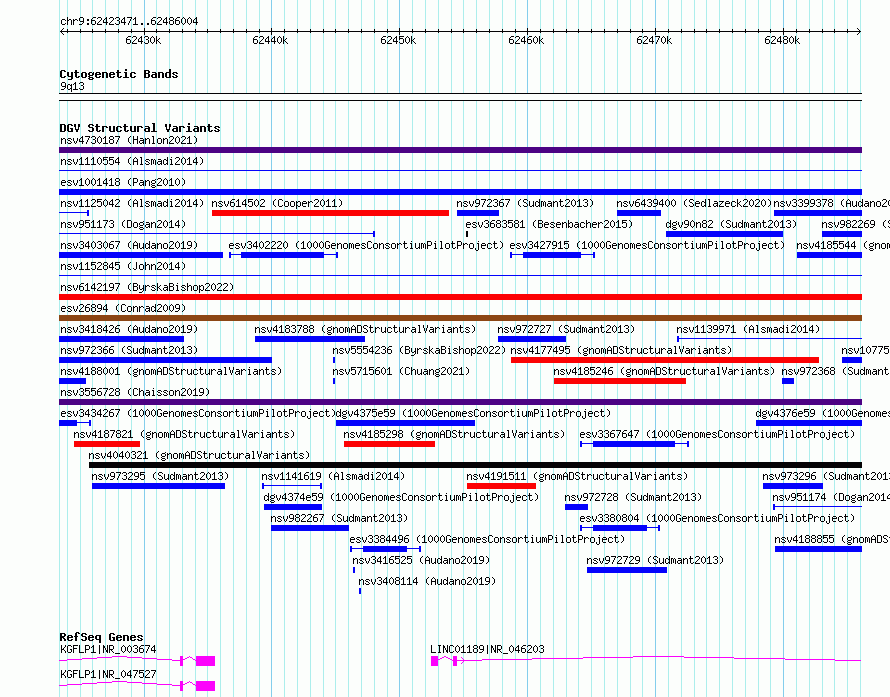Open the LINC01189|NR_046203 gene label
This screenshot has width=890, height=697.
click(487, 649)
